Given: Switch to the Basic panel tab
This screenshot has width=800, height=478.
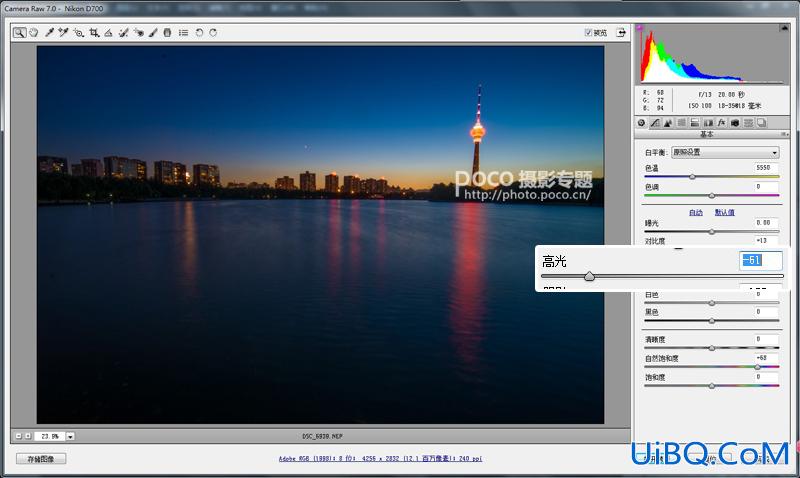Looking at the screenshot, I should tap(641, 123).
